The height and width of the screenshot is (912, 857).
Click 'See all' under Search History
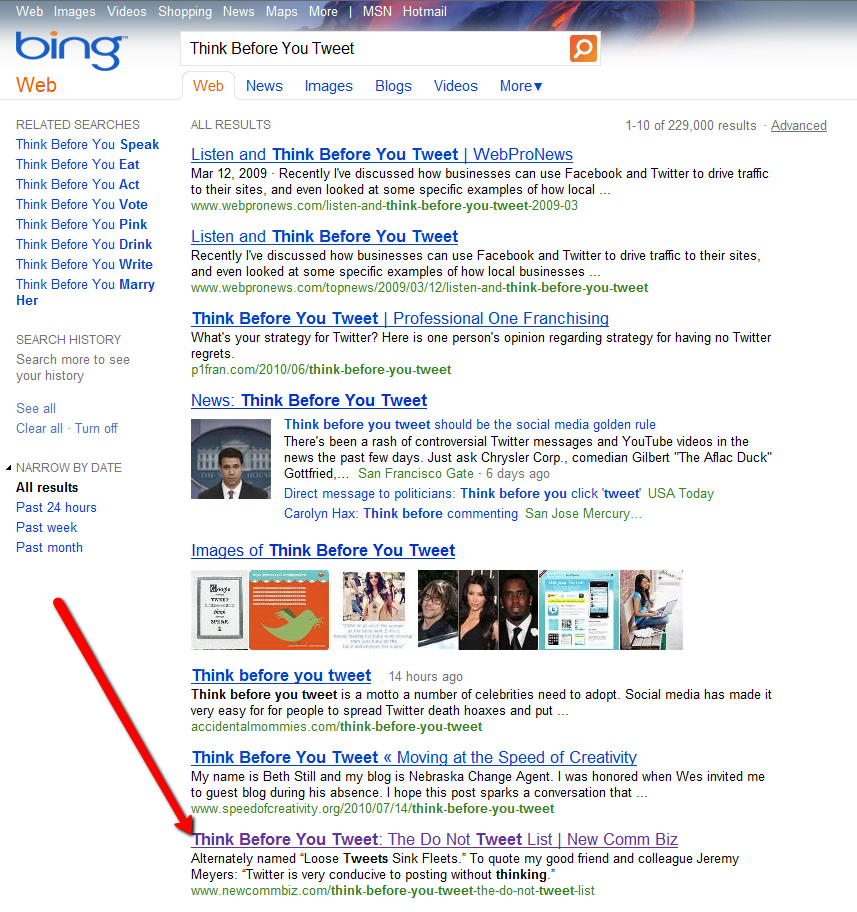[x=36, y=408]
